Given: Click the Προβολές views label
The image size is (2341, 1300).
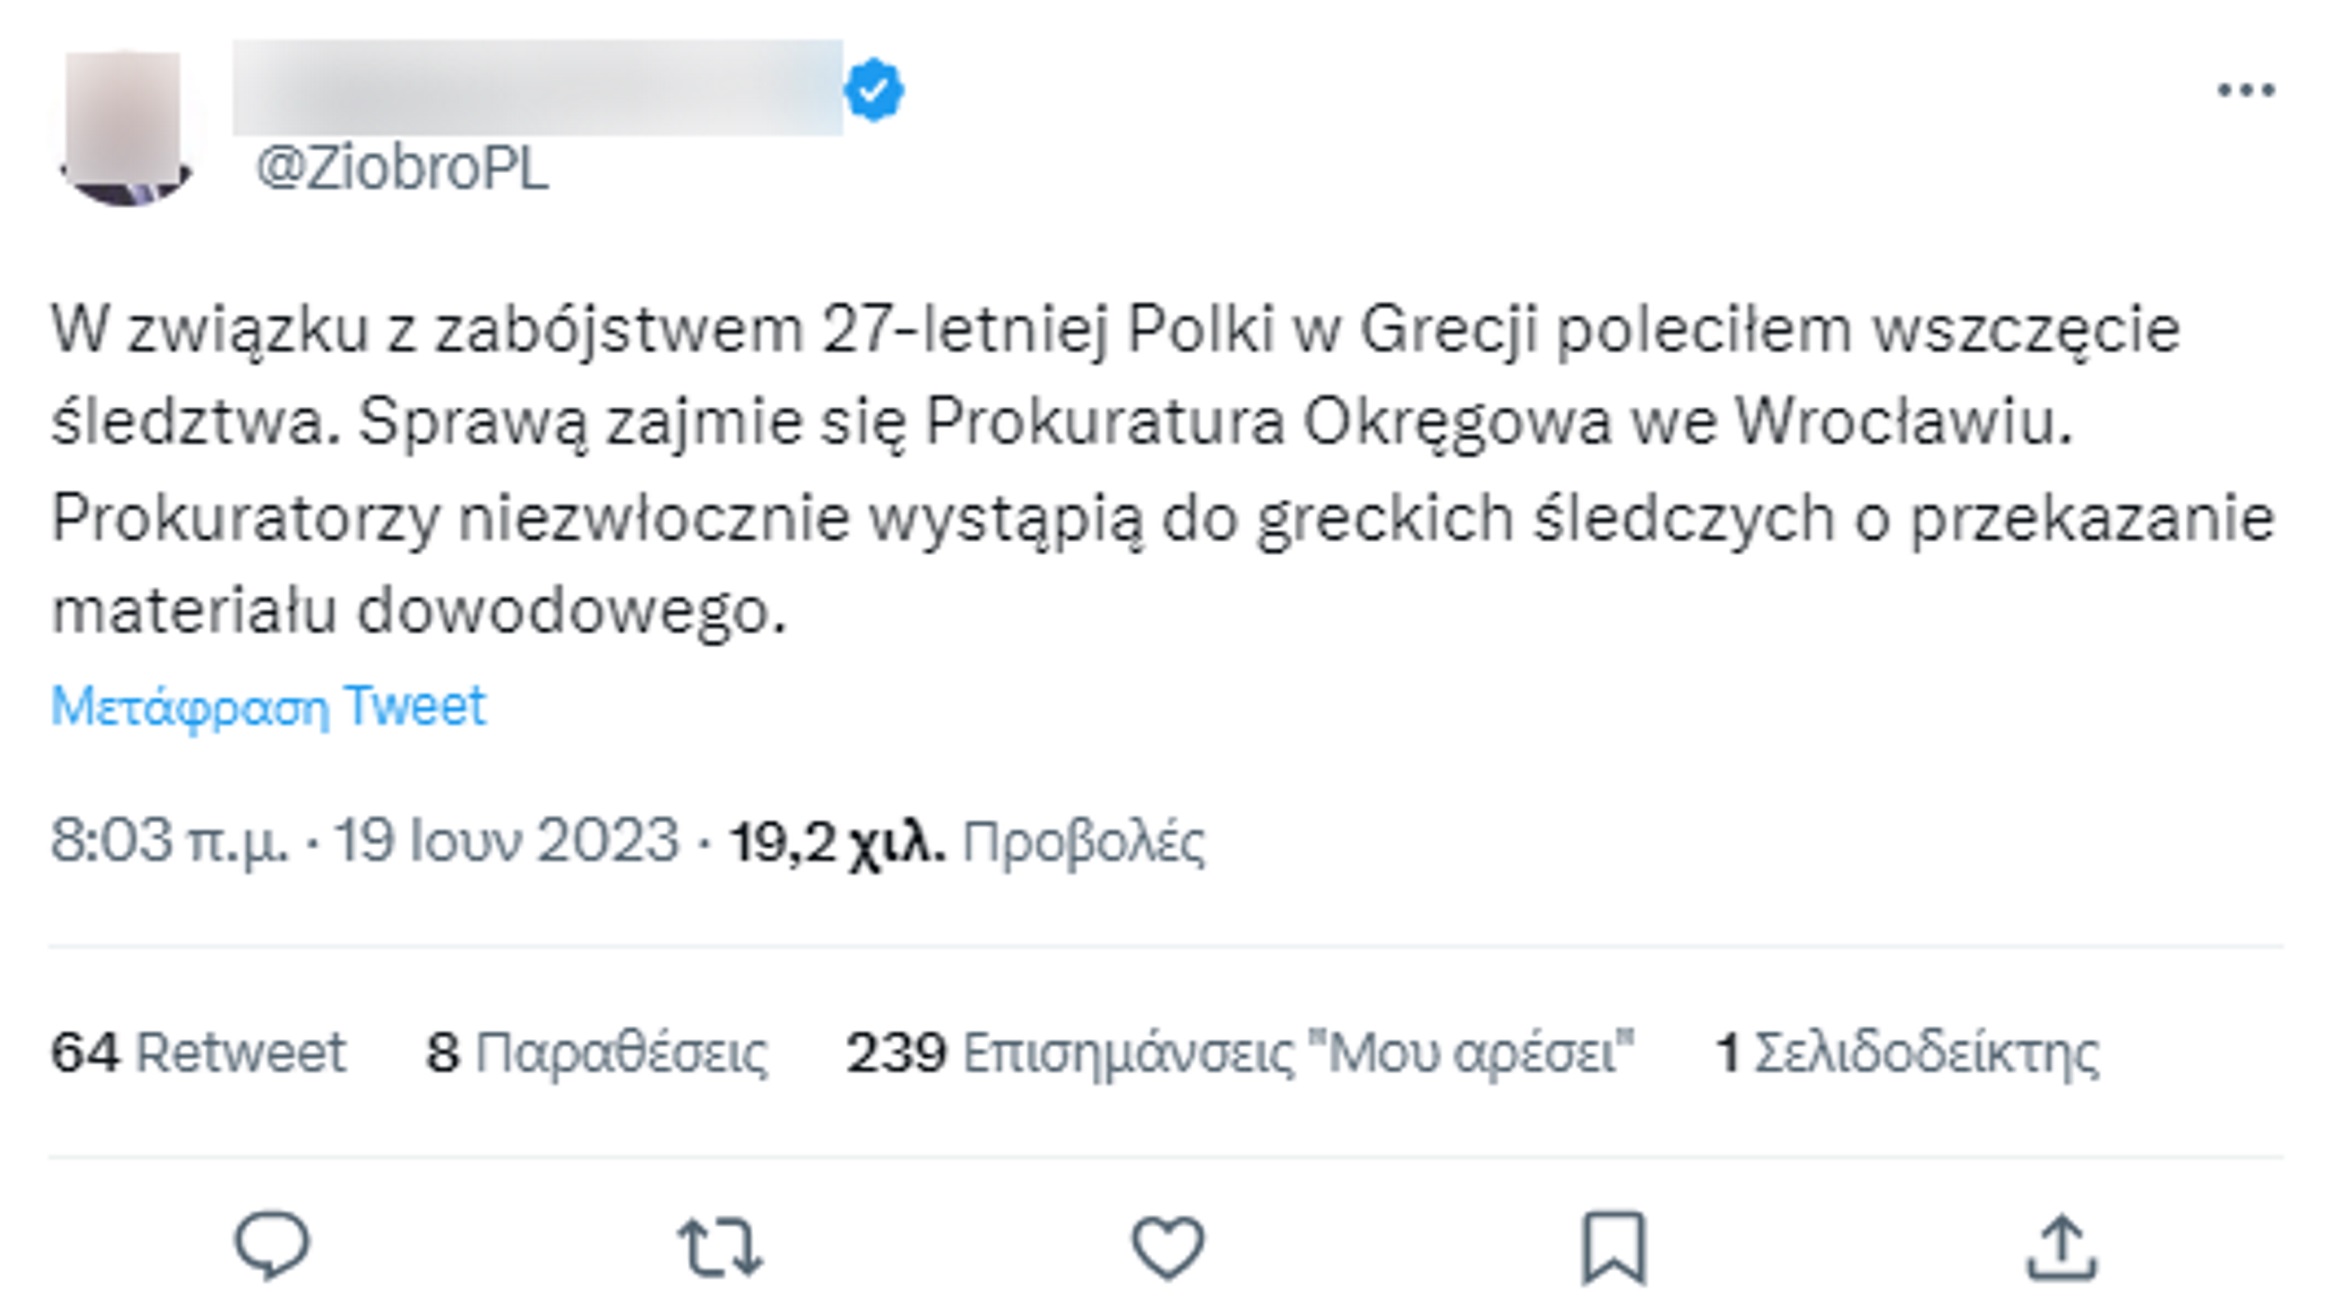Looking at the screenshot, I should click(x=1083, y=841).
